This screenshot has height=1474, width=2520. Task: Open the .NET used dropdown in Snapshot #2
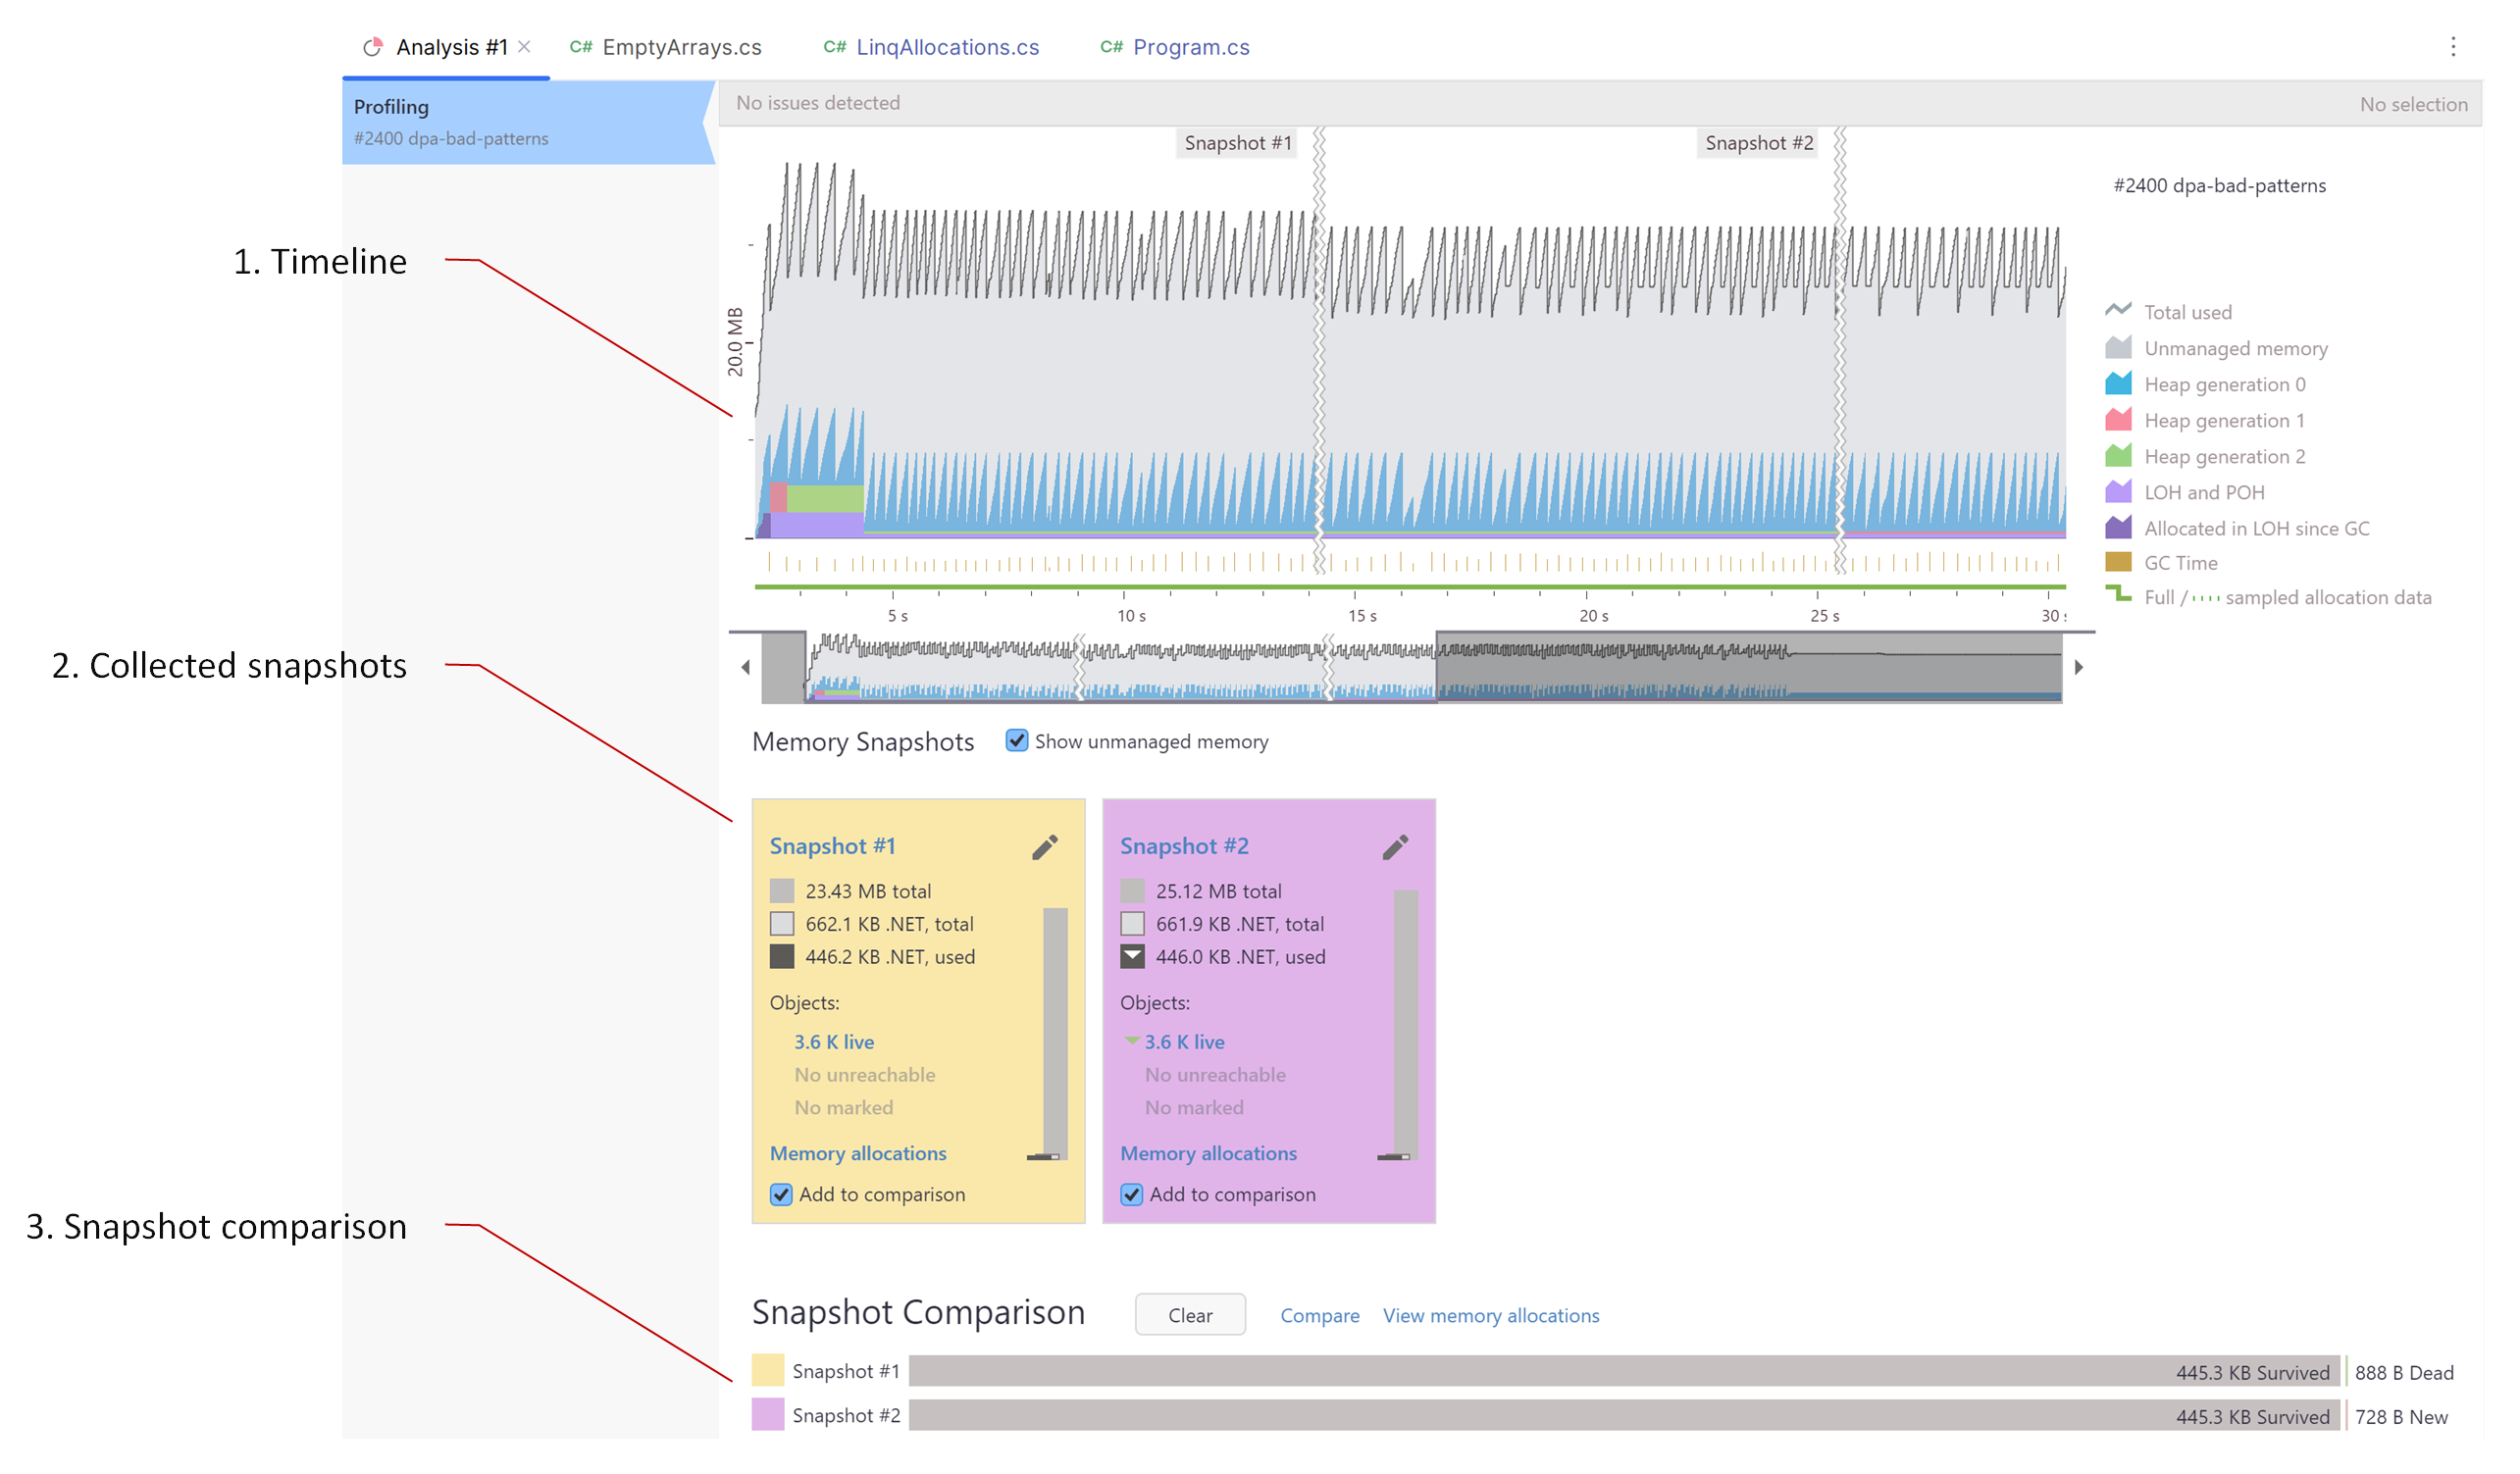click(x=1132, y=957)
